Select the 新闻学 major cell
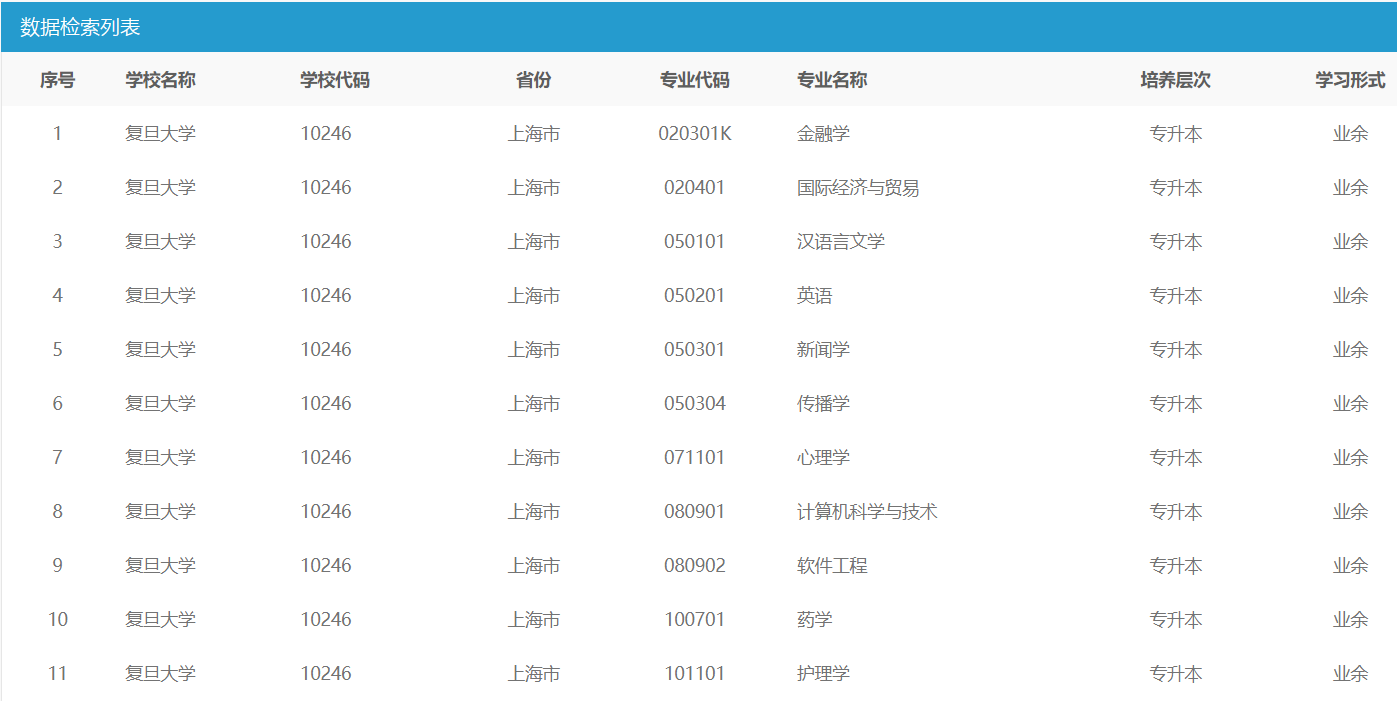Screen dimensions: 1397x701 point(823,349)
